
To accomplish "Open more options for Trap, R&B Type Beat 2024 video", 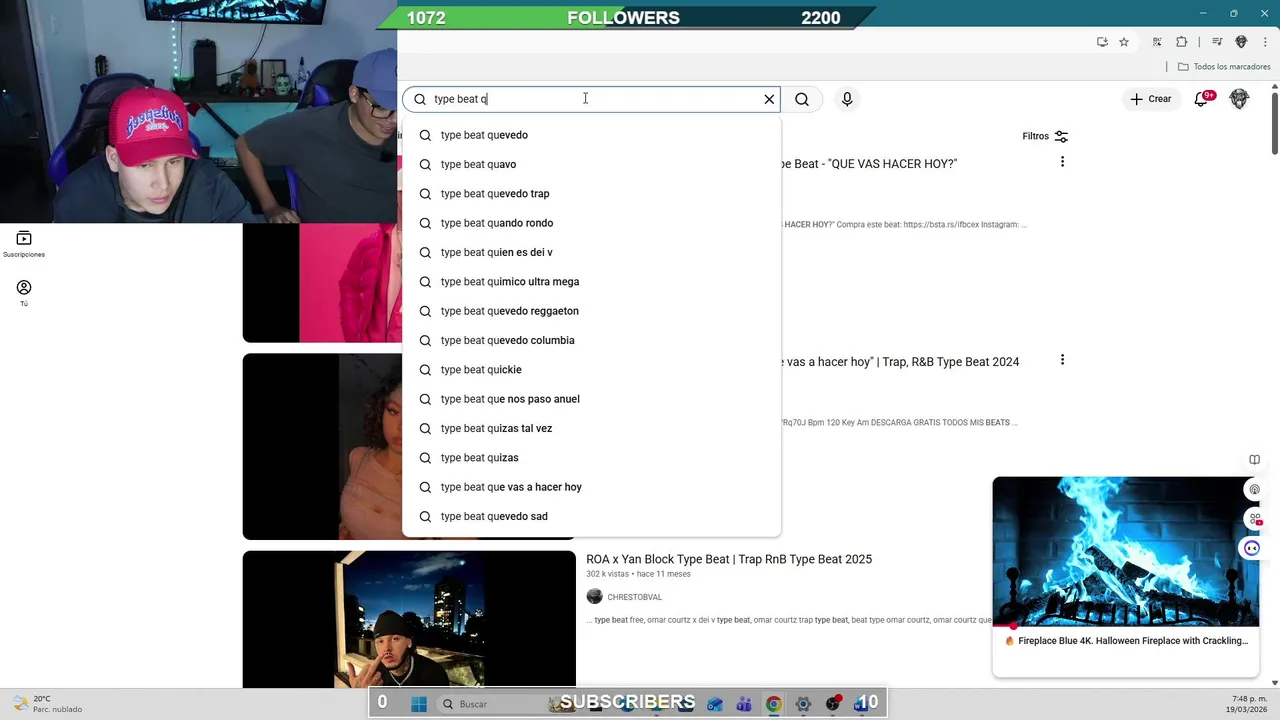I will pos(1062,360).
